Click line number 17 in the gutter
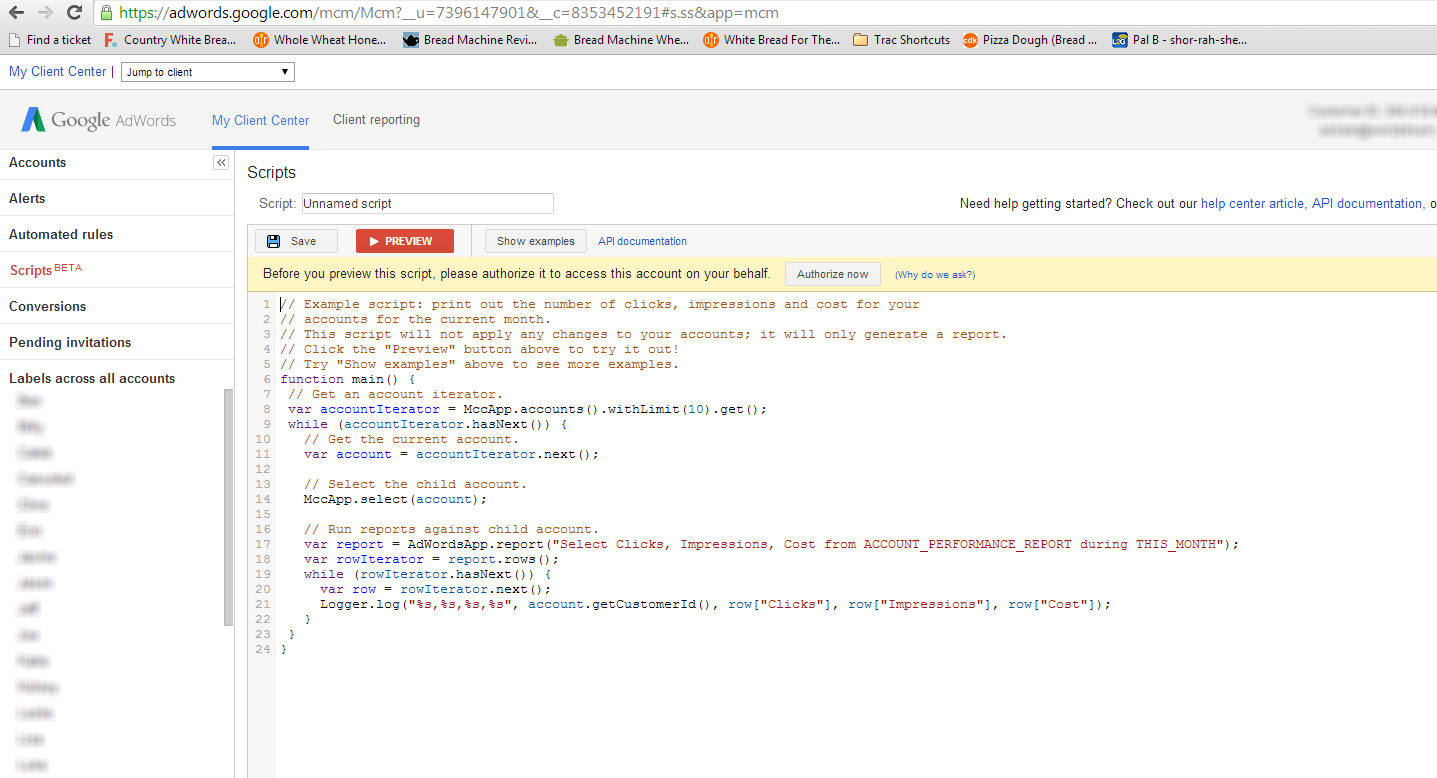The image size is (1437, 778). (x=263, y=544)
